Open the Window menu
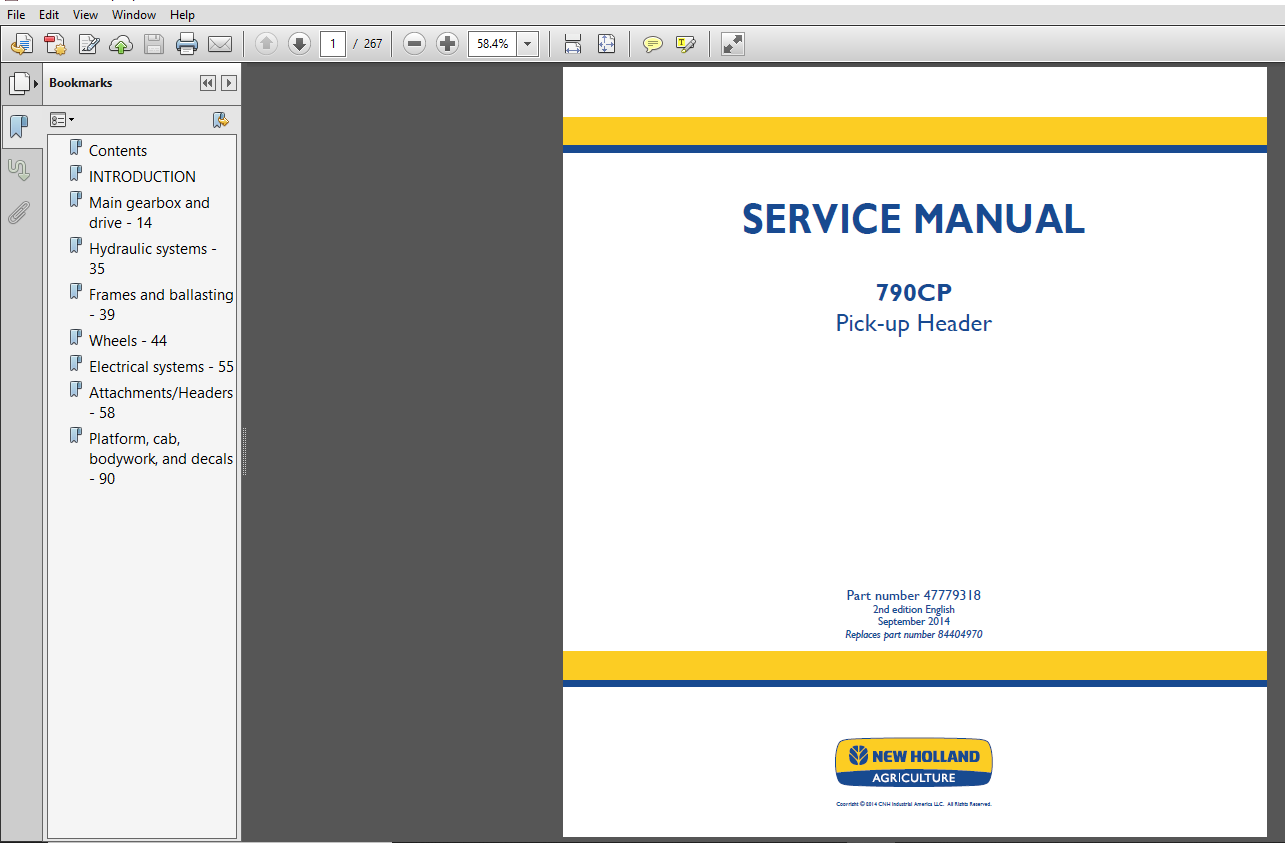This screenshot has width=1285, height=843. 134,15
